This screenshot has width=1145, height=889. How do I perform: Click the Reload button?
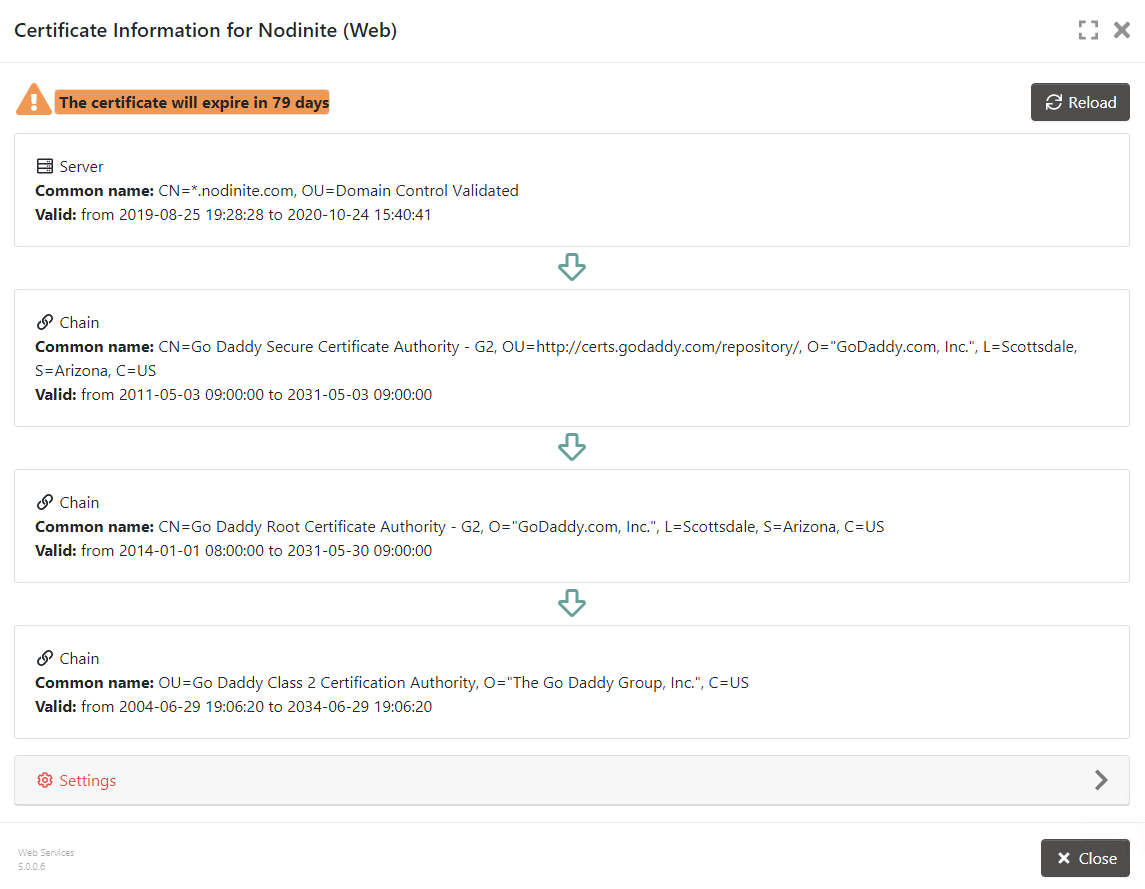[1080, 102]
